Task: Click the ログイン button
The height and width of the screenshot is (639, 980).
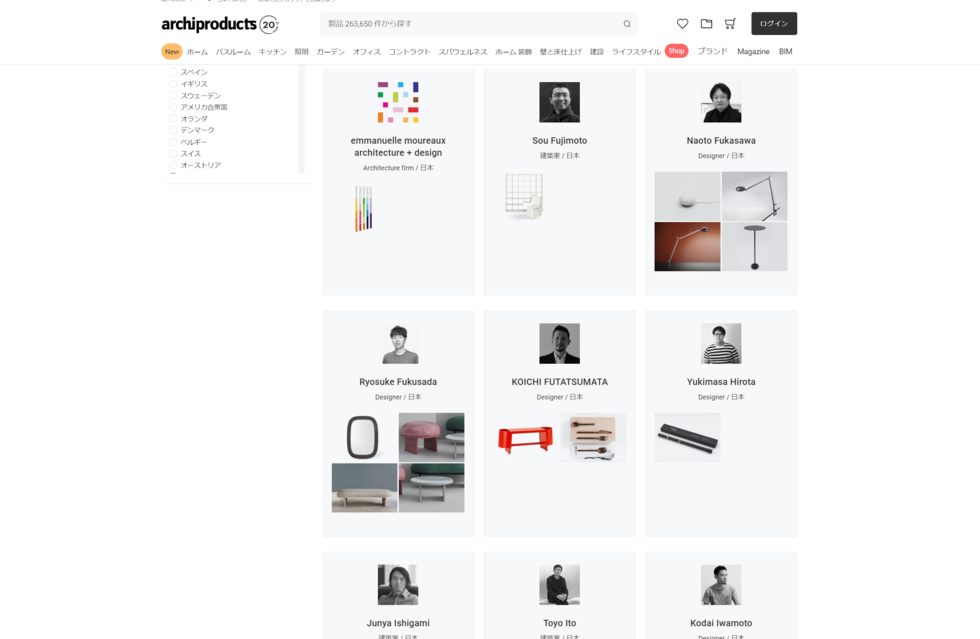Action: click(774, 24)
